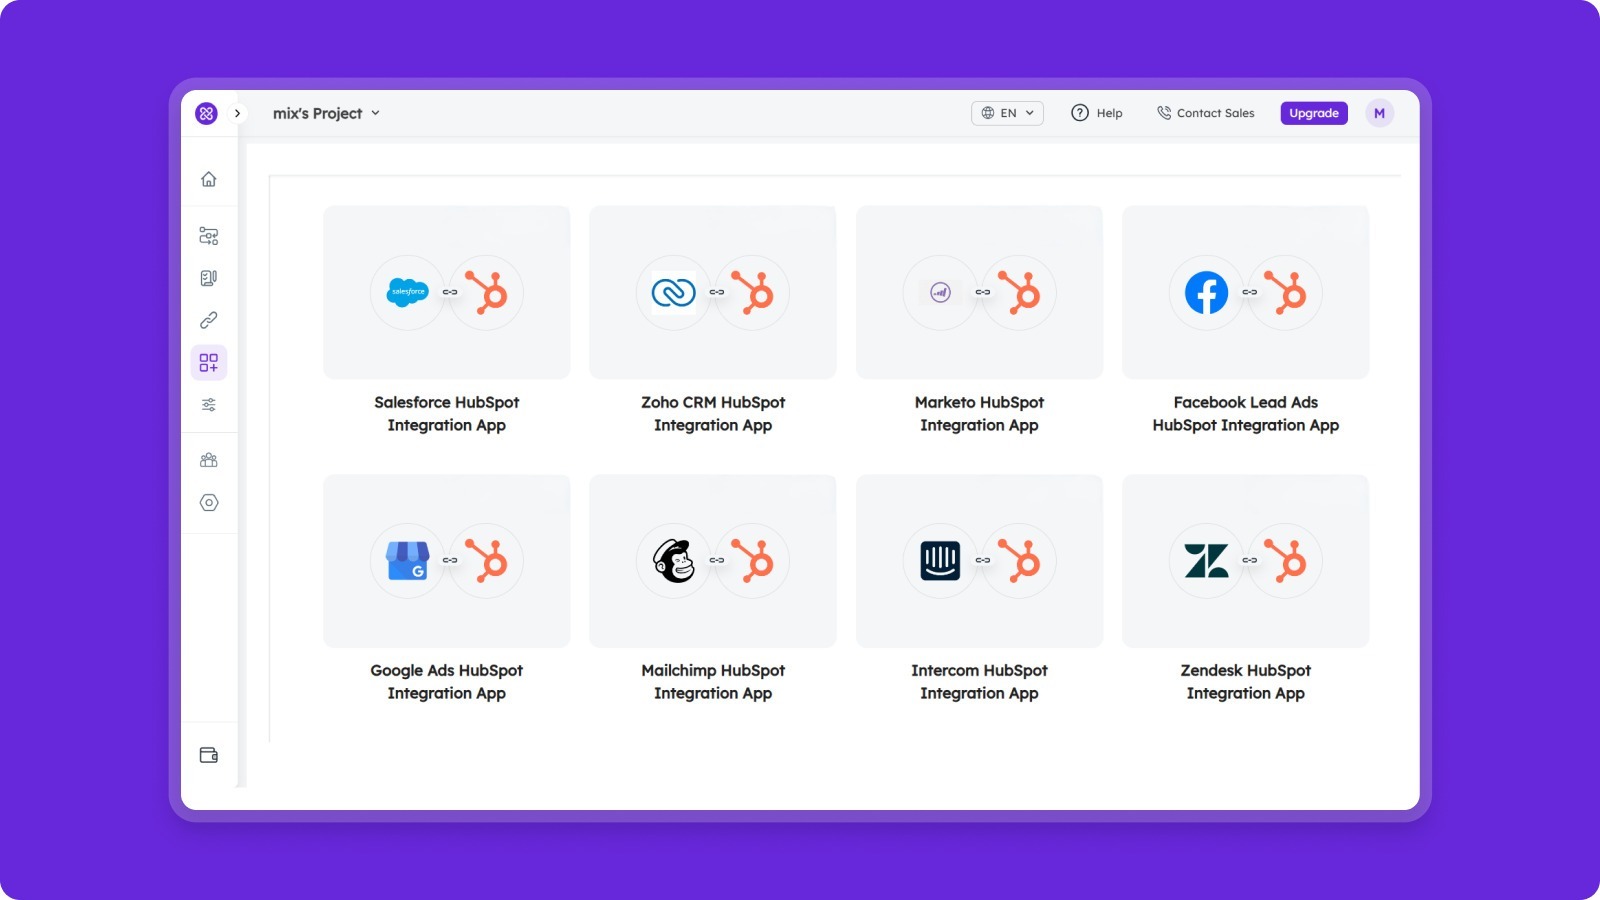Click the Help link

pos(1097,113)
